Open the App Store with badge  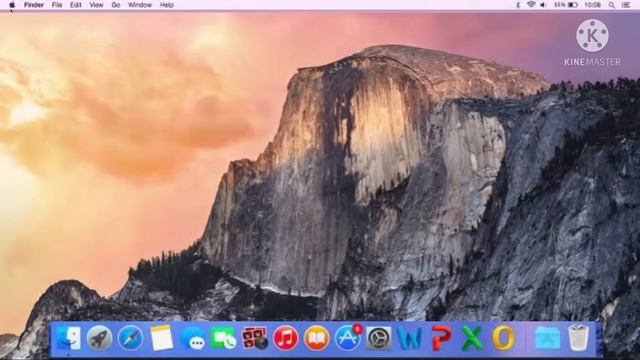pyautogui.click(x=348, y=337)
